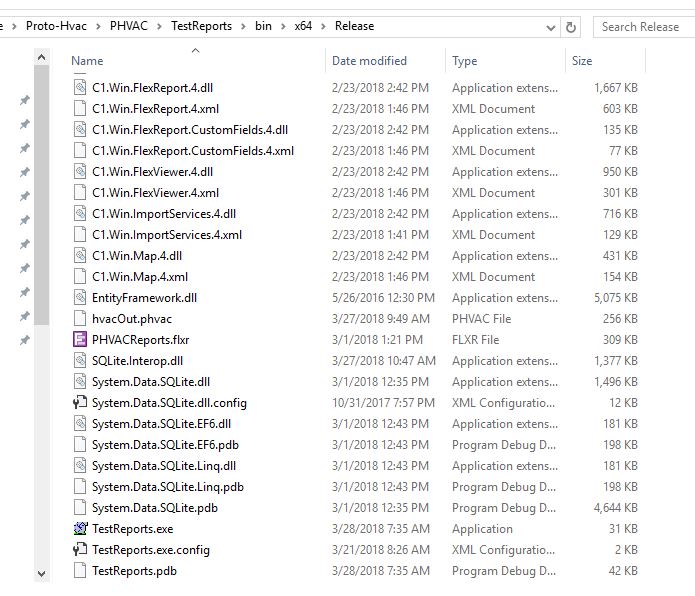Open the address bar history dropdown
This screenshot has height=596, width=695.
click(551, 28)
